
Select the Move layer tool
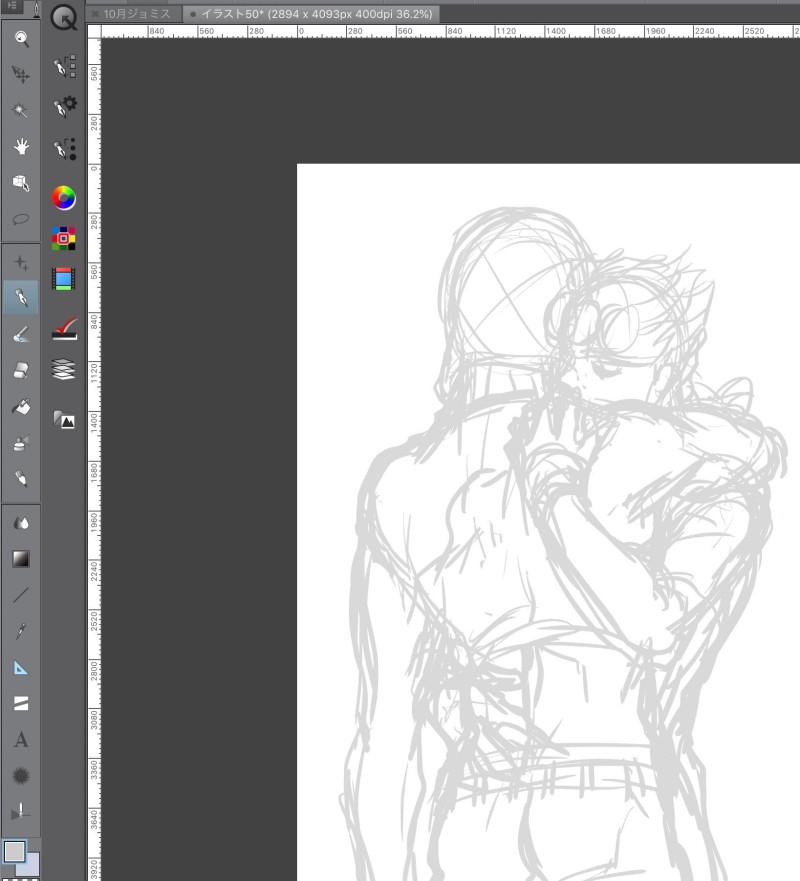pos(20,75)
